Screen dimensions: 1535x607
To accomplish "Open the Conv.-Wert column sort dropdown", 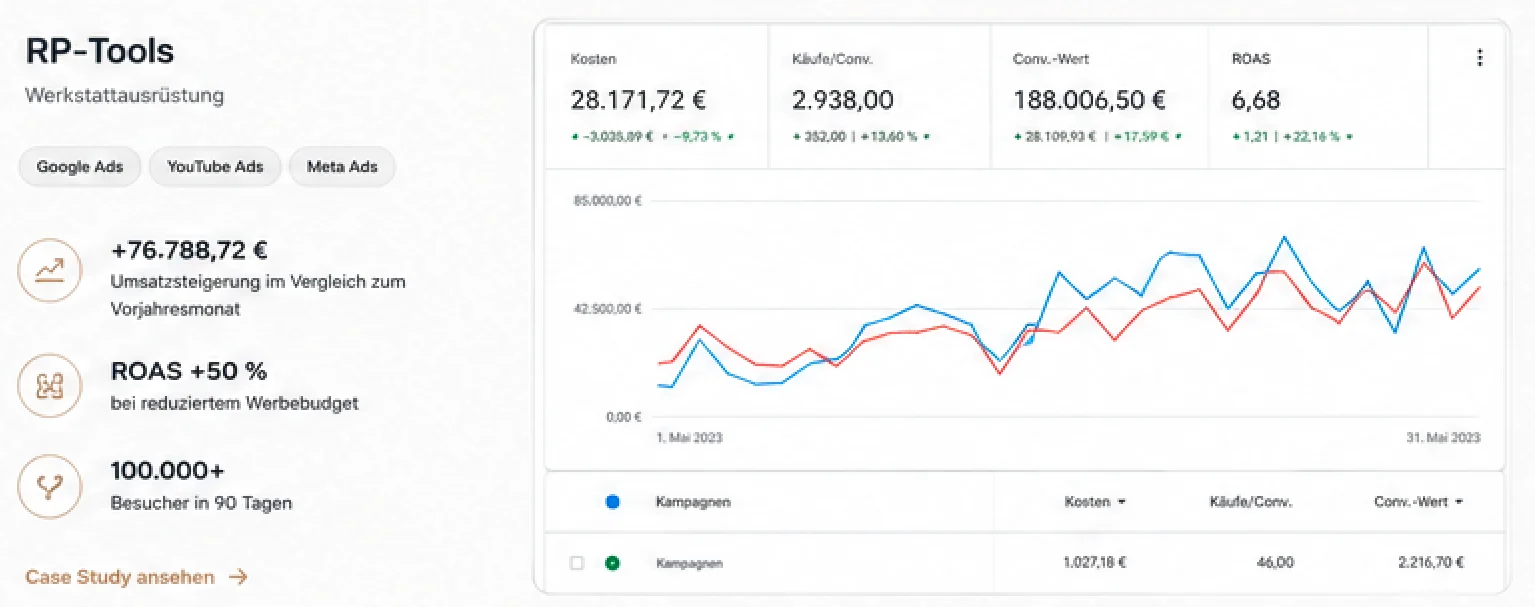I will click(1458, 502).
